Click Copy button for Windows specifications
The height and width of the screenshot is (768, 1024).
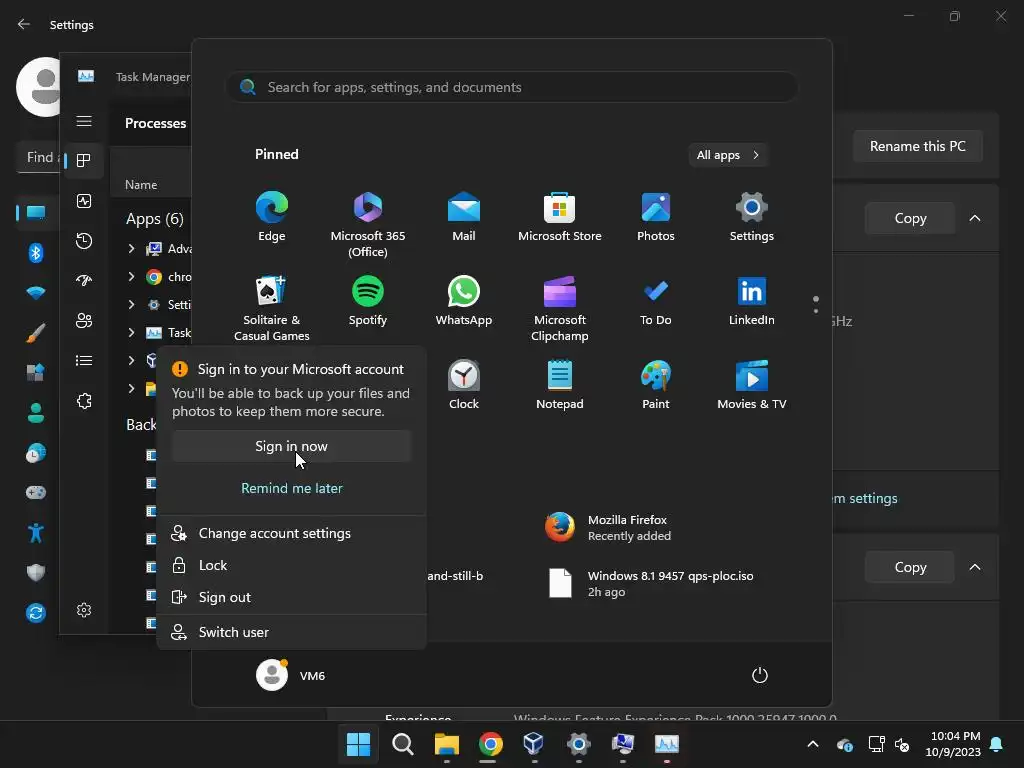pyautogui.click(x=910, y=567)
